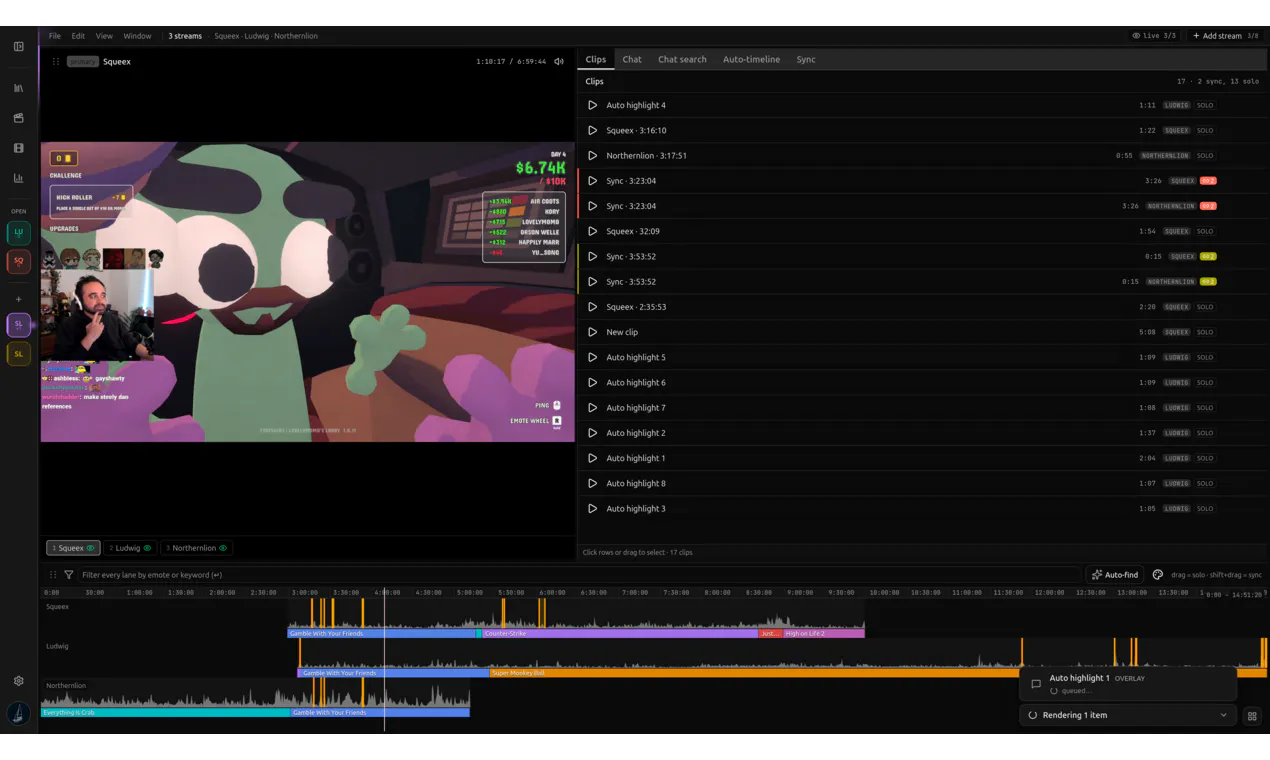The height and width of the screenshot is (760, 1270).
Task: Play the Auto highlight 1 clip
Action: click(x=592, y=458)
